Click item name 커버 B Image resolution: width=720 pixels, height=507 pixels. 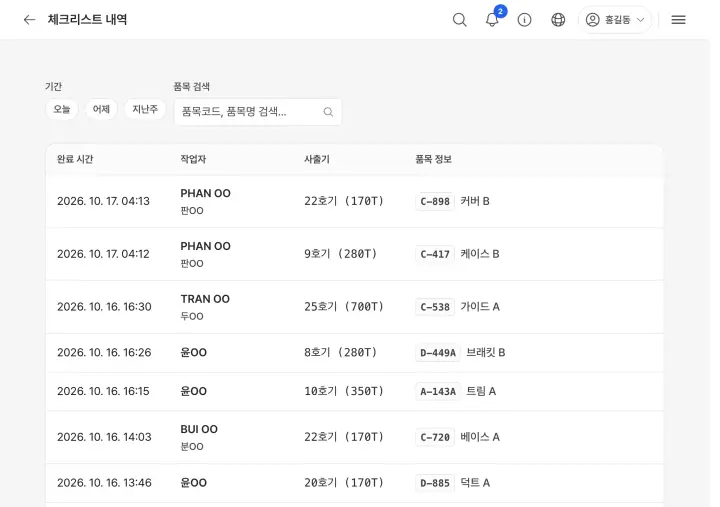[475, 201]
